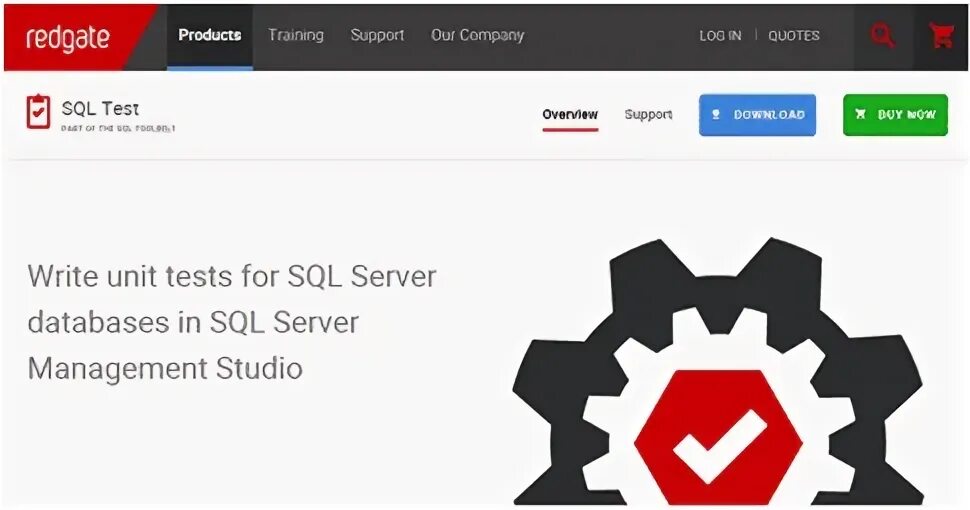Image resolution: width=970 pixels, height=510 pixels.
Task: Select the Support tab beside Overview
Action: pyautogui.click(x=648, y=115)
